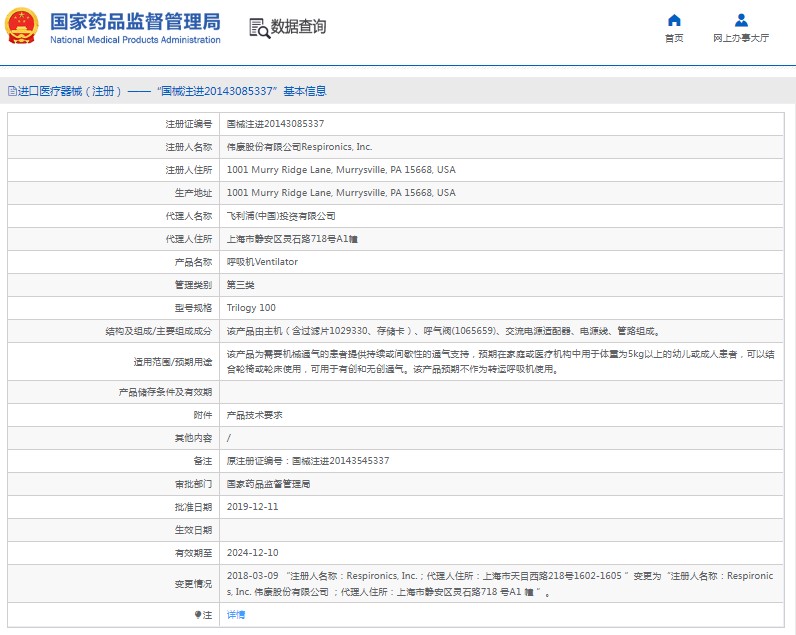Image resolution: width=796 pixels, height=635 pixels.
Task: Select the 结构及组成 description text
Action: (444, 331)
